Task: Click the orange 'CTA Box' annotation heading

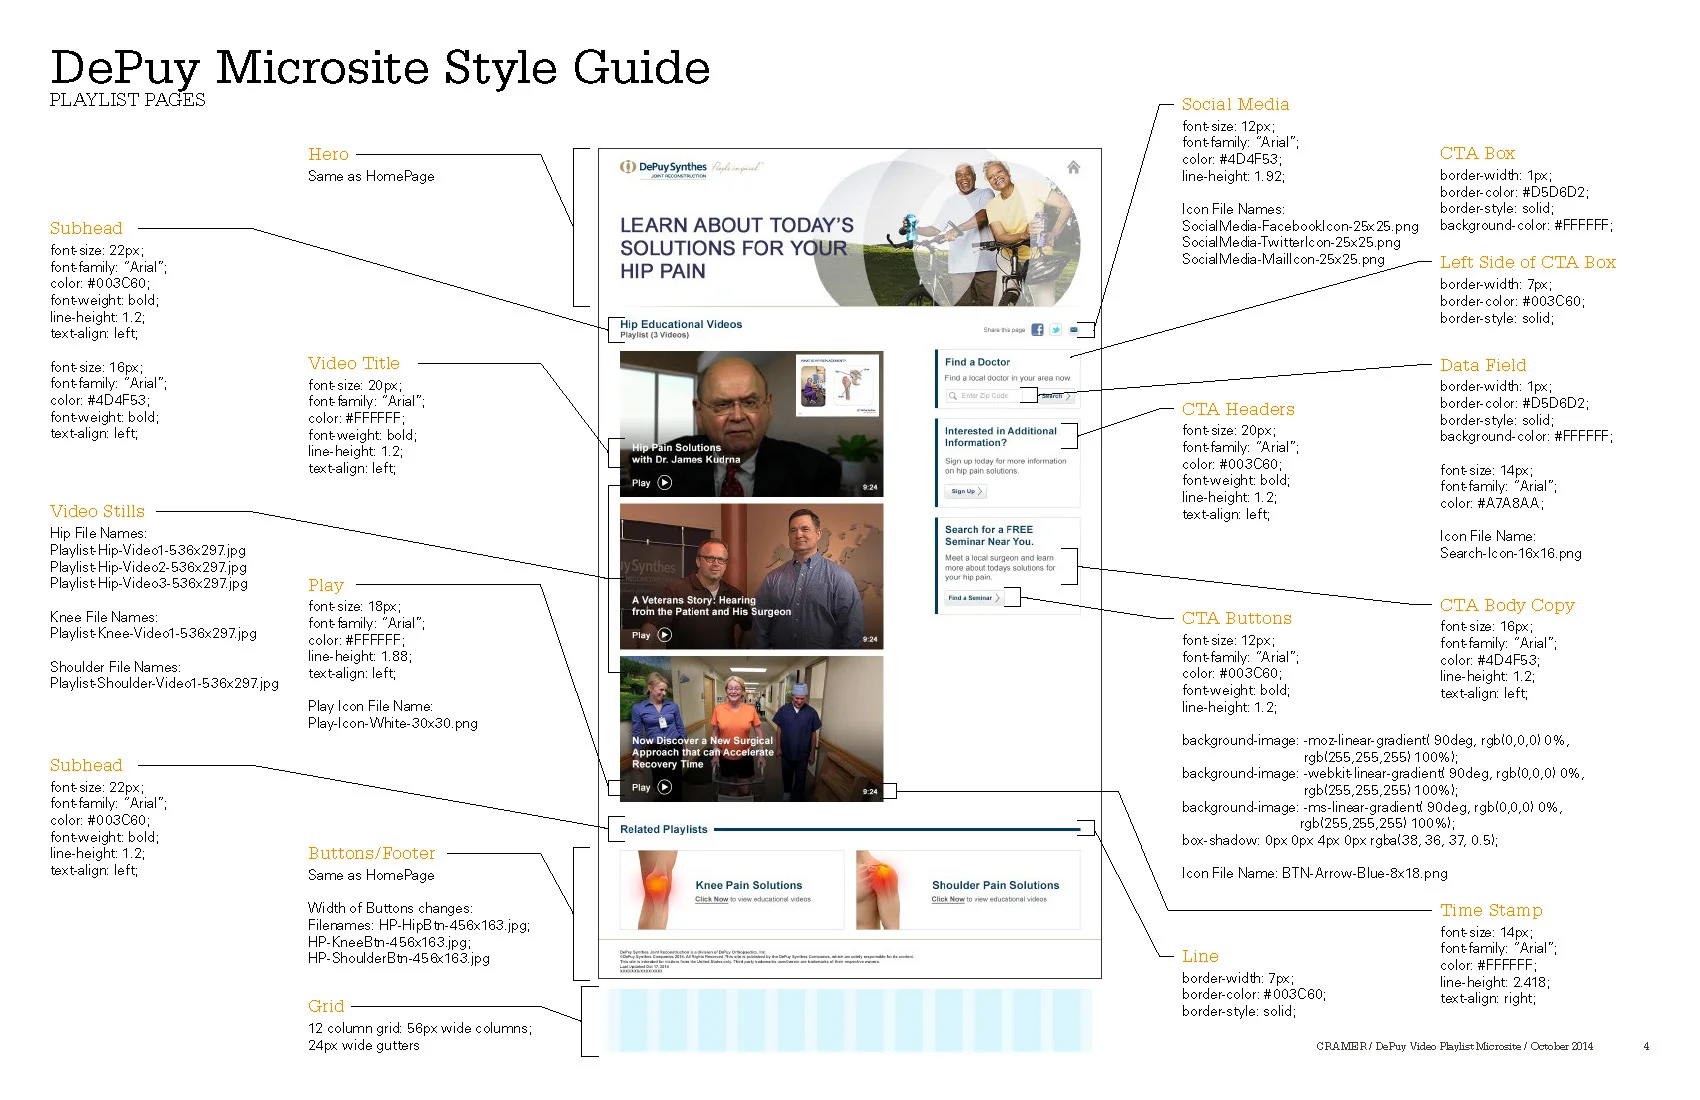Action: 1477,153
